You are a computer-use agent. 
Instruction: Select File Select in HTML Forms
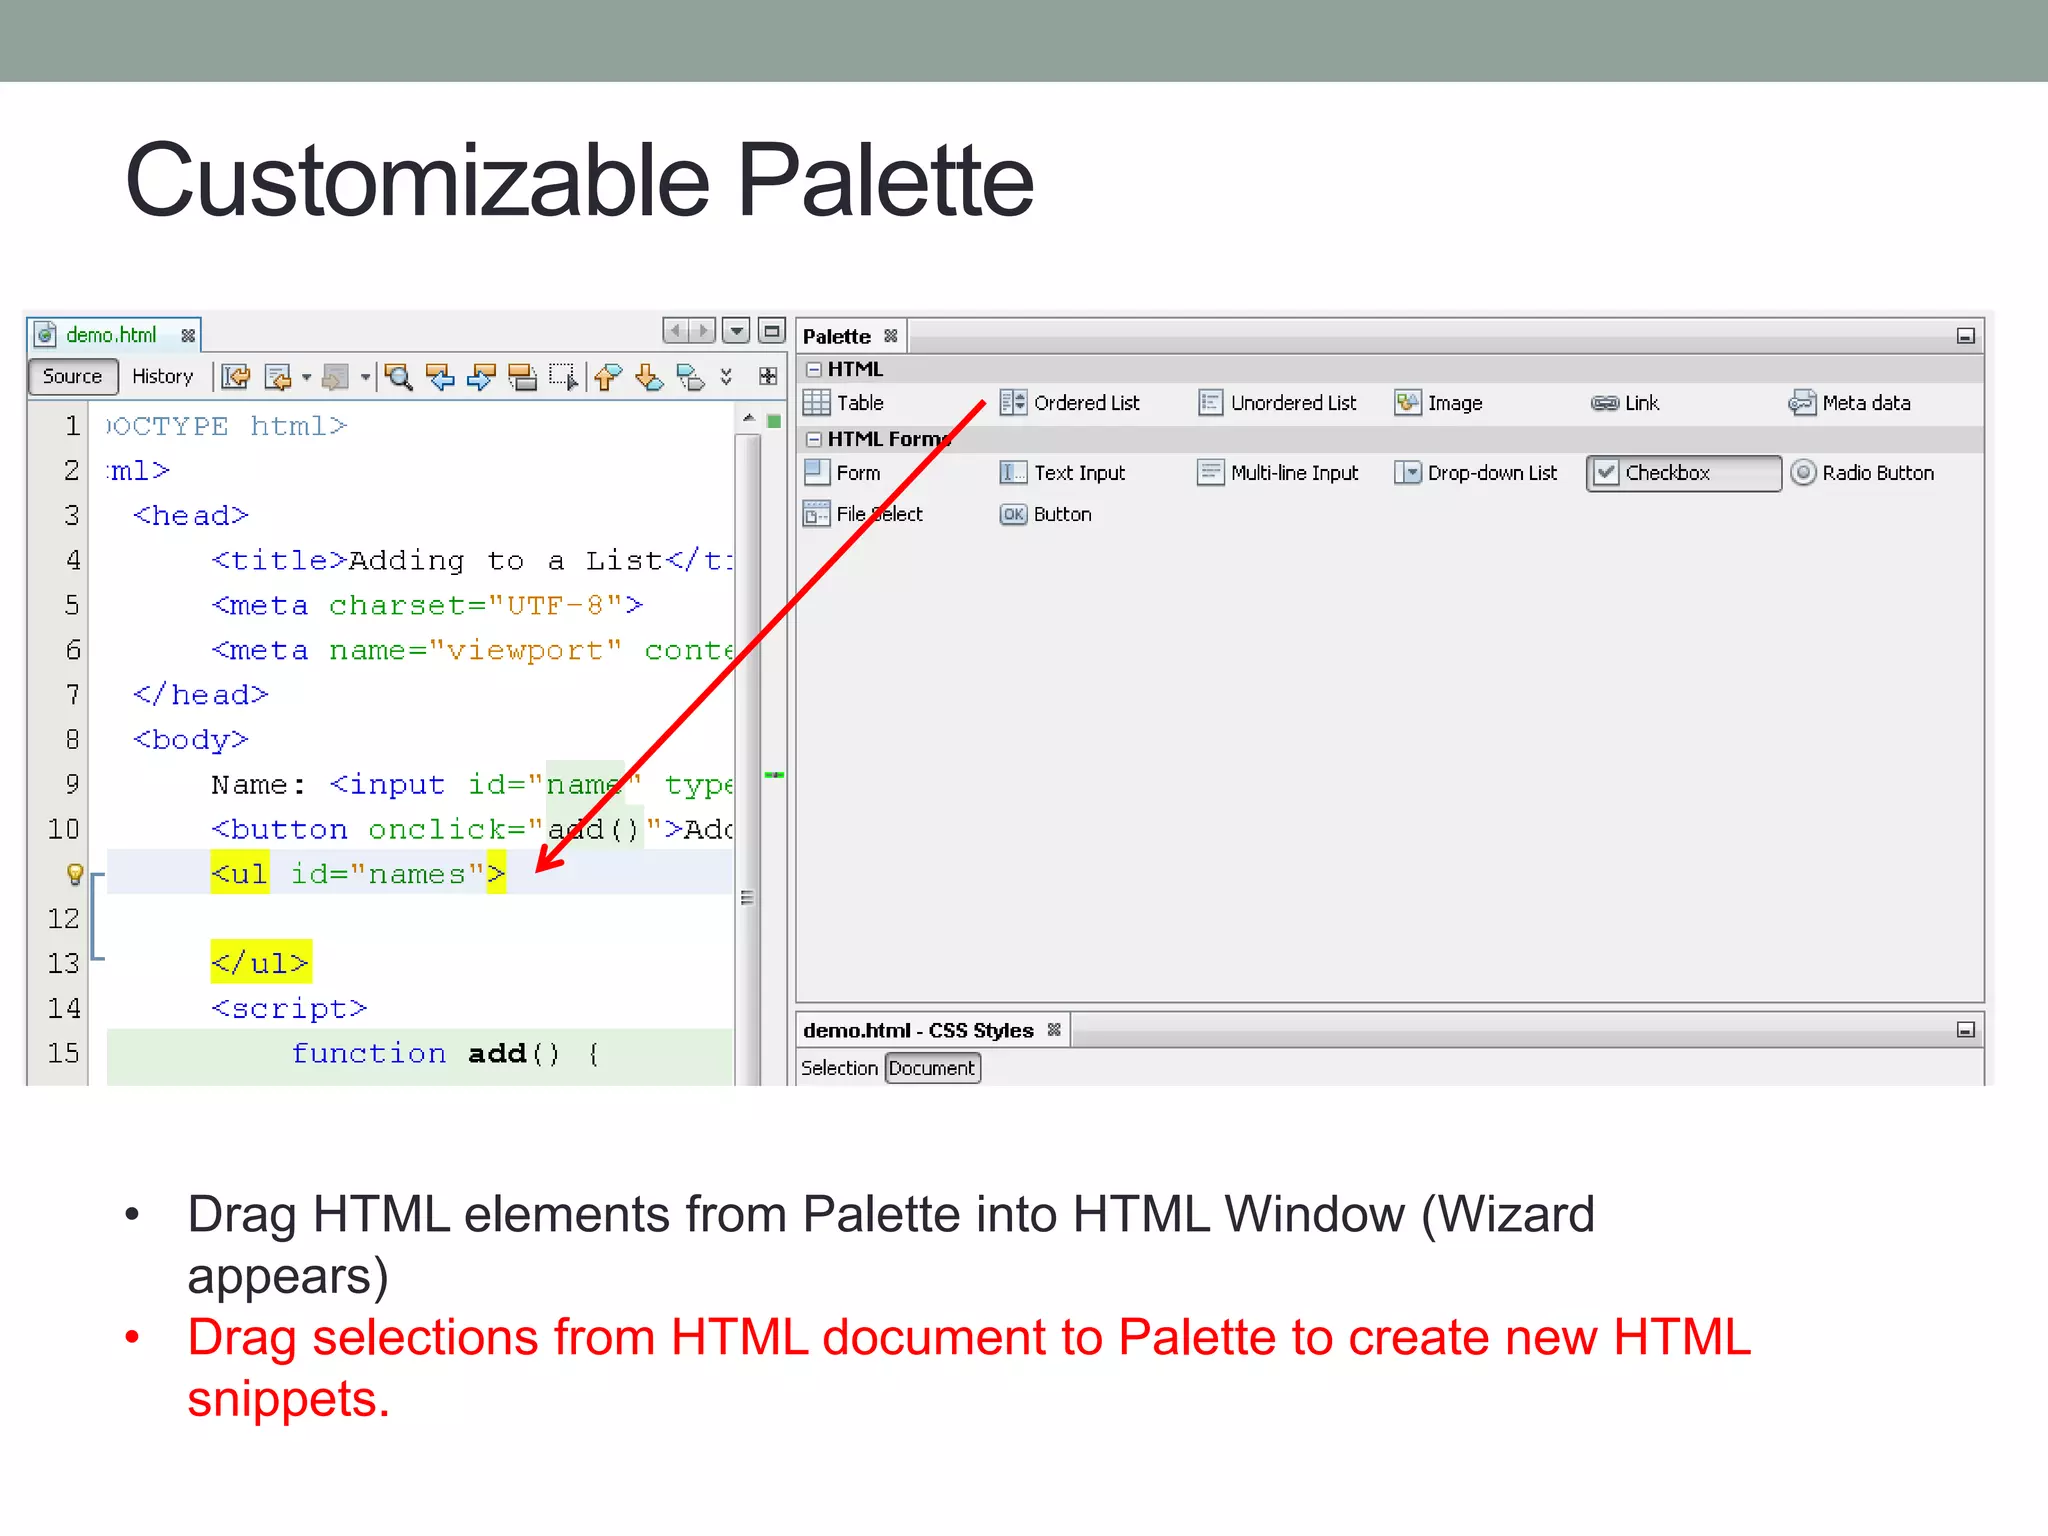(x=863, y=514)
